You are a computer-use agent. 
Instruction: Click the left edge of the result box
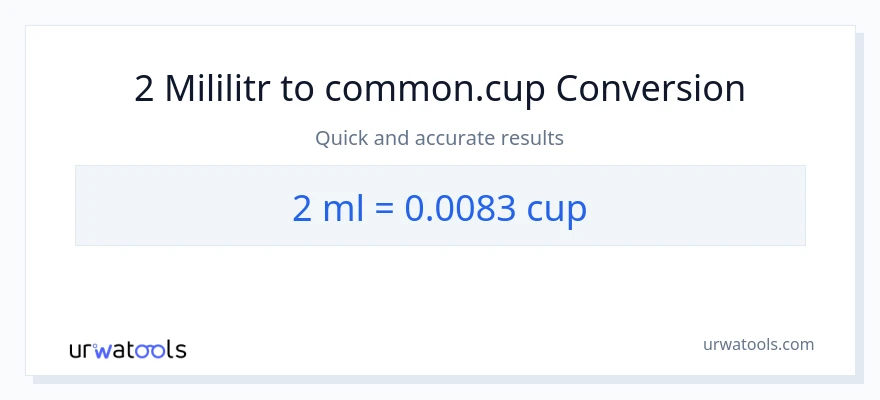(78, 206)
